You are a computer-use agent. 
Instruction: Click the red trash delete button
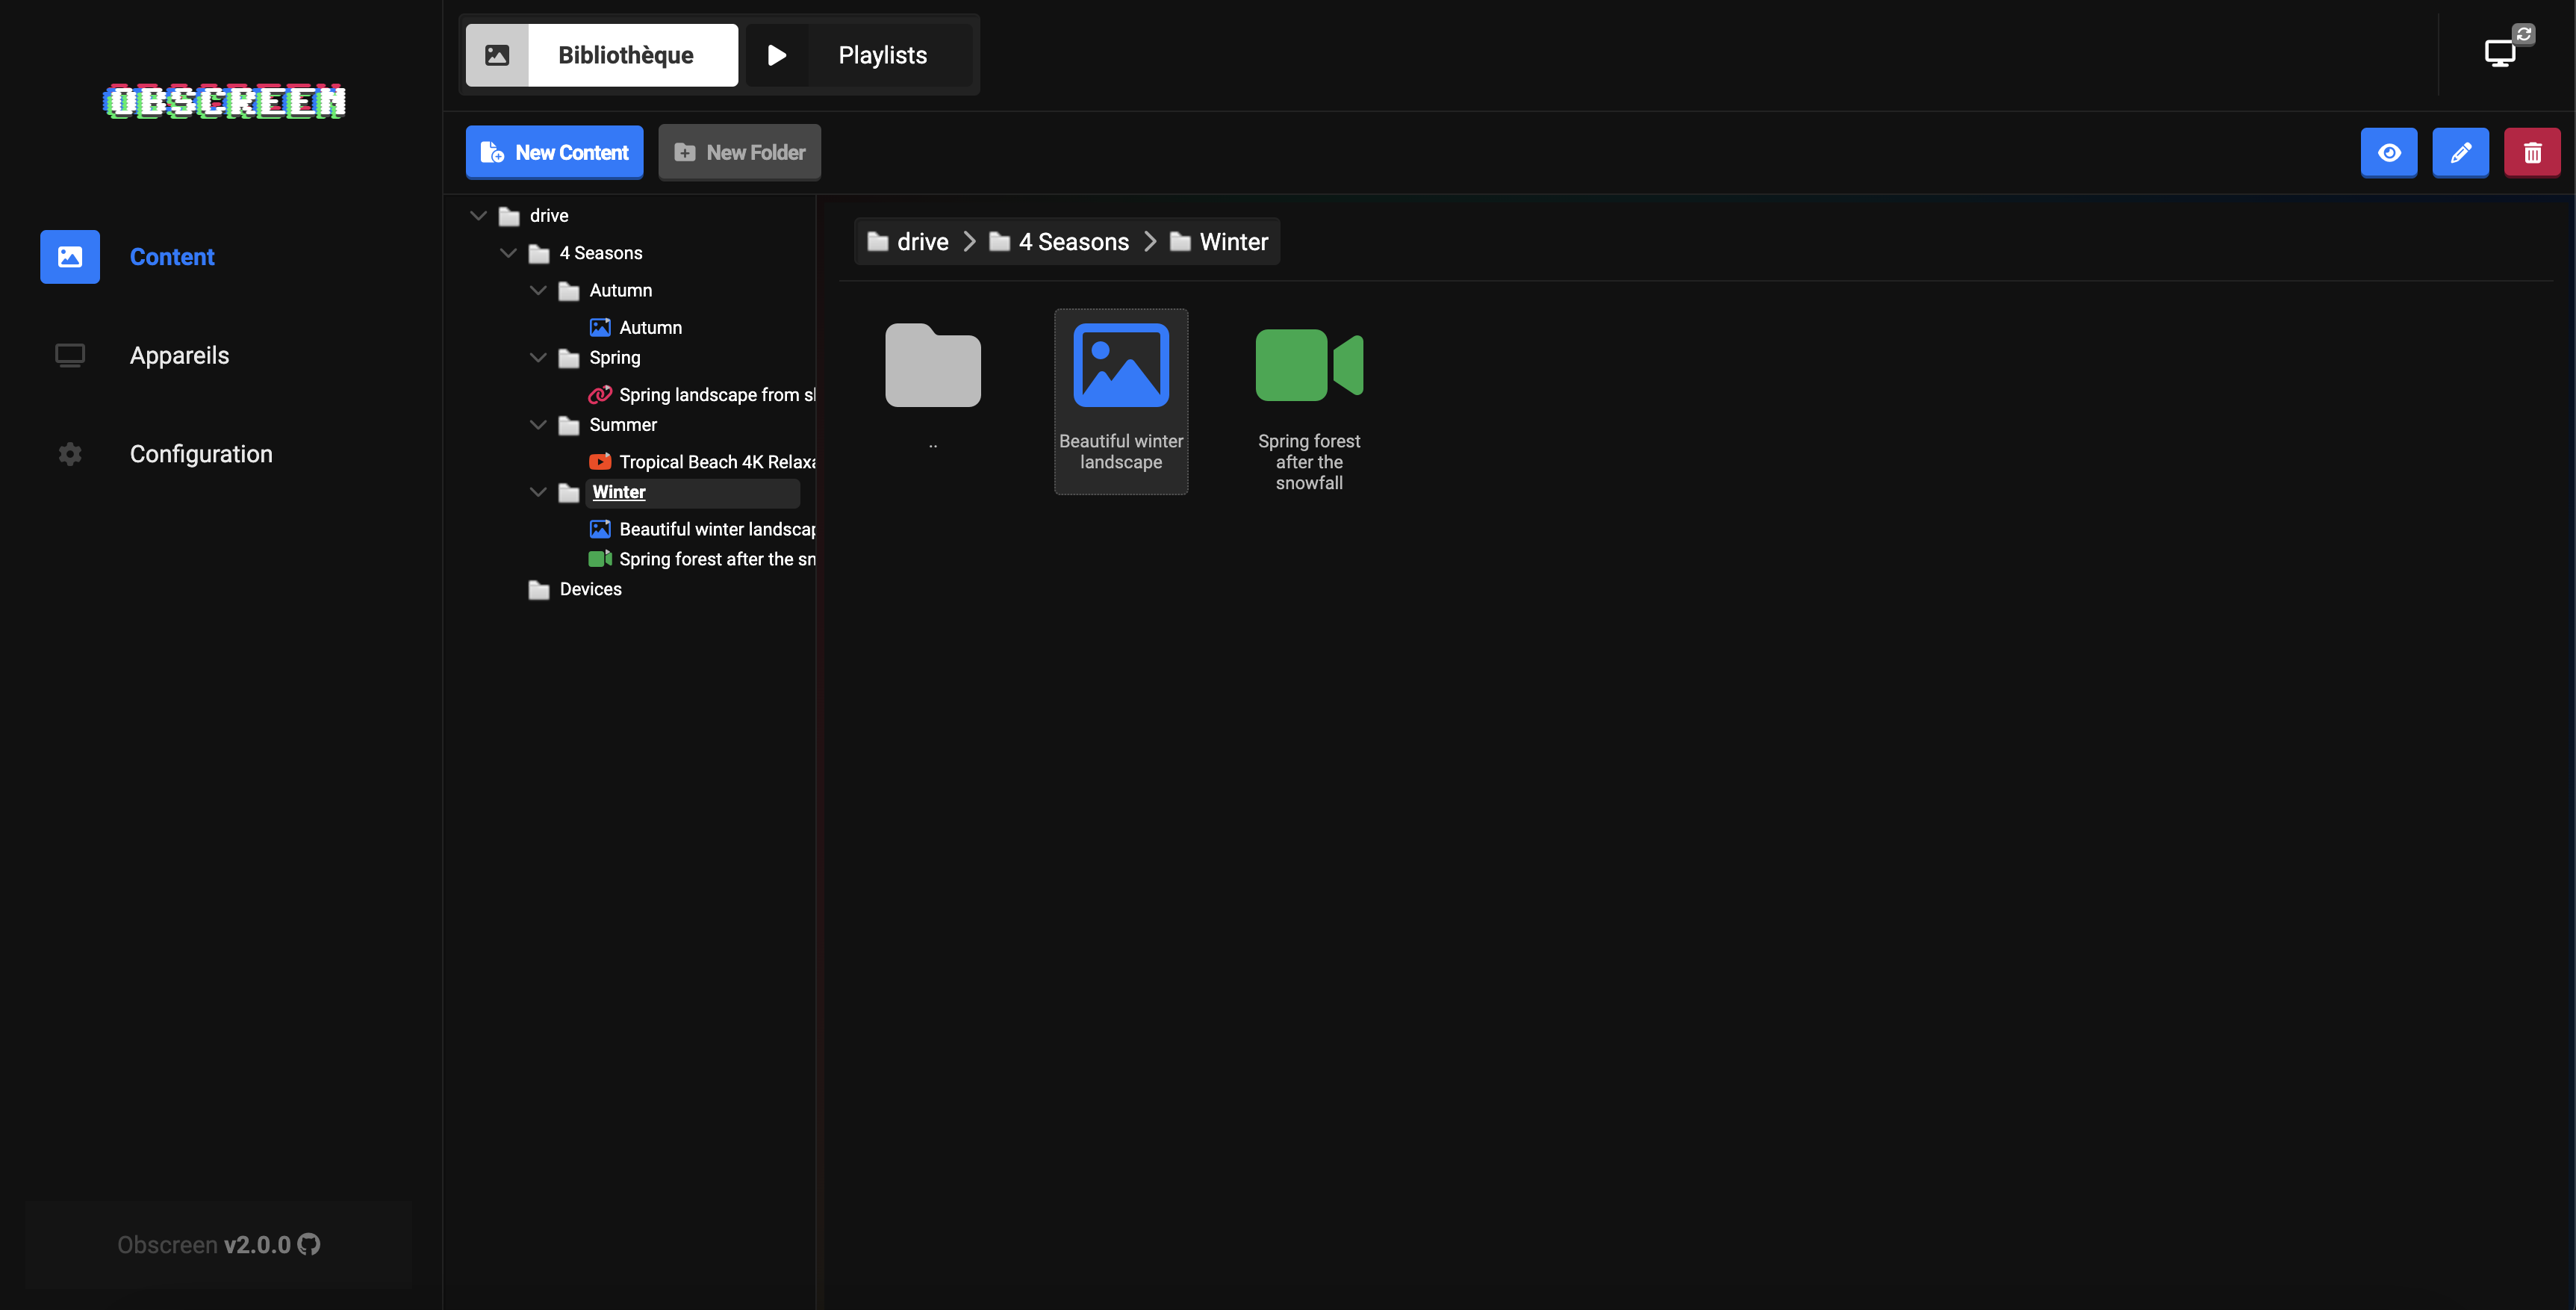(x=2532, y=152)
